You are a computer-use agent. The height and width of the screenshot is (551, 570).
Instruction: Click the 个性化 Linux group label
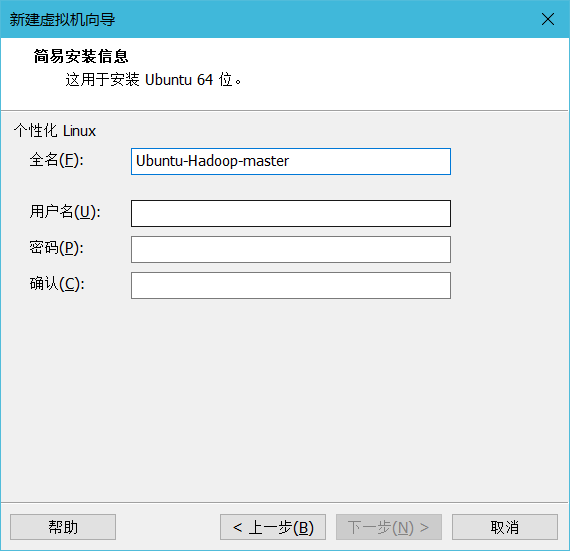pyautogui.click(x=55, y=131)
